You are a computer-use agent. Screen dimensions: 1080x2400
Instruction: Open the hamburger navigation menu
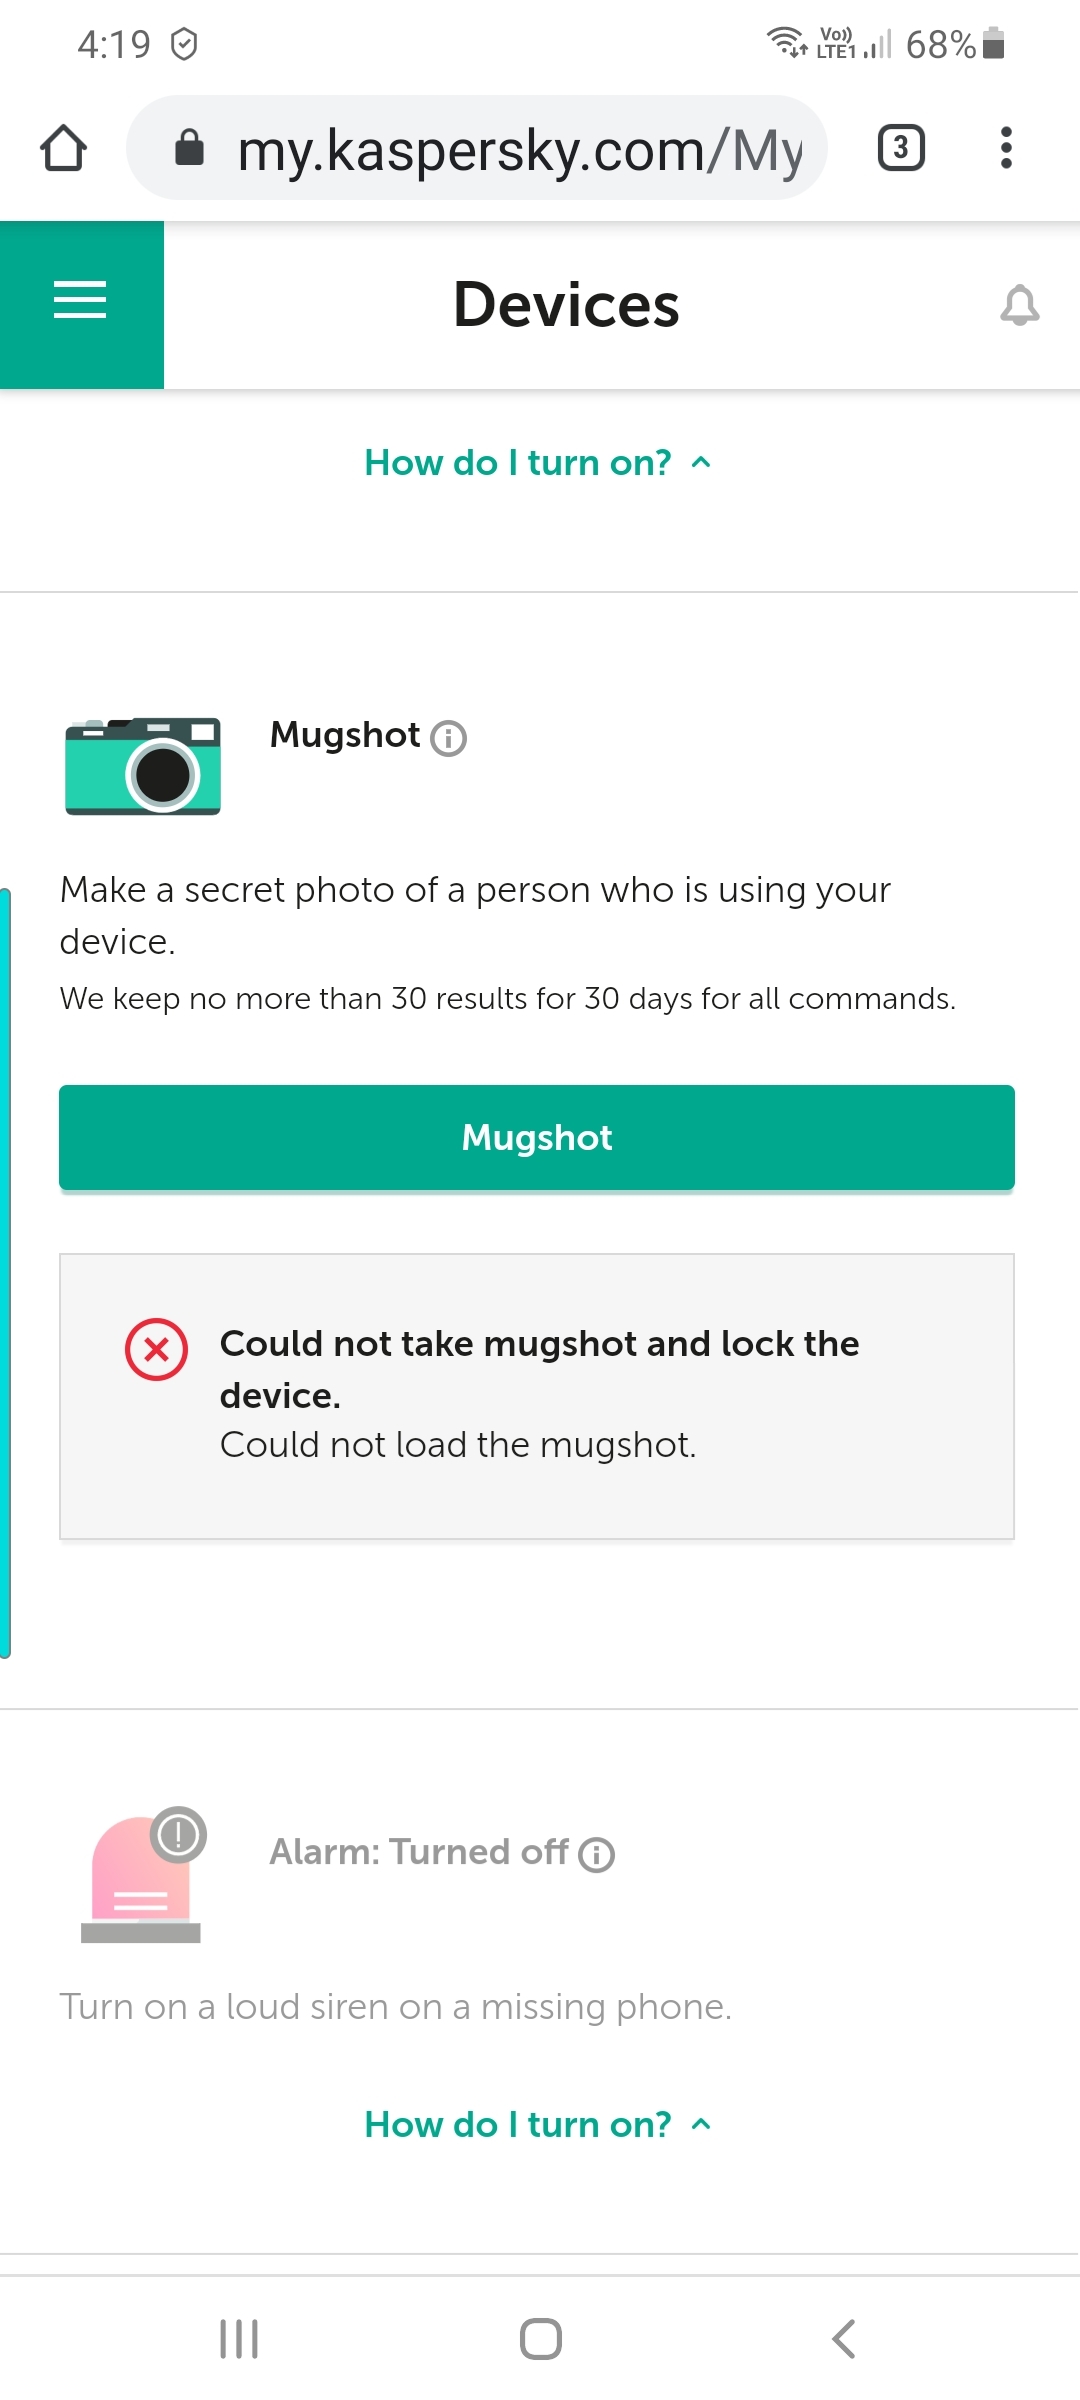point(81,301)
